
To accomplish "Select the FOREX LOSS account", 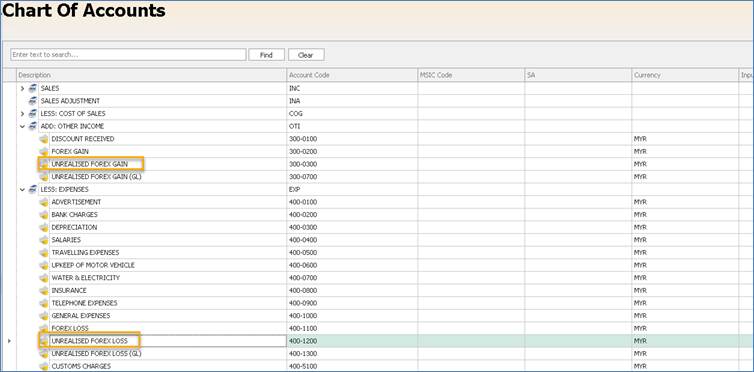I will pyautogui.click(x=70, y=328).
